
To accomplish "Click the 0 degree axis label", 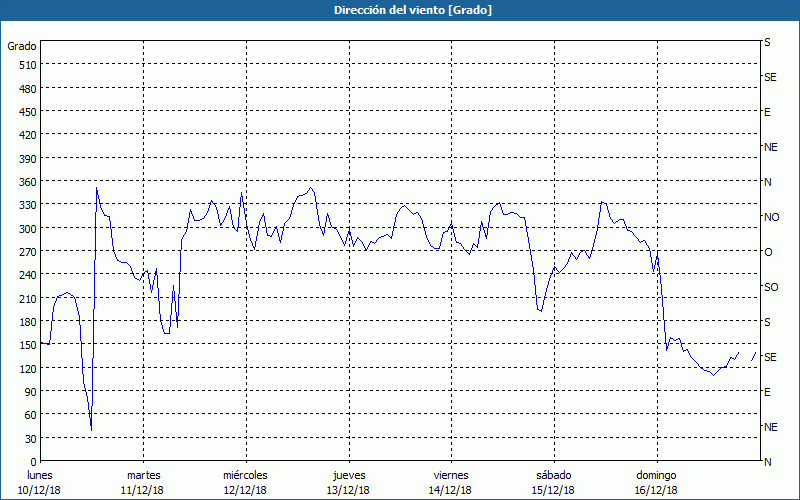I will 34,462.
